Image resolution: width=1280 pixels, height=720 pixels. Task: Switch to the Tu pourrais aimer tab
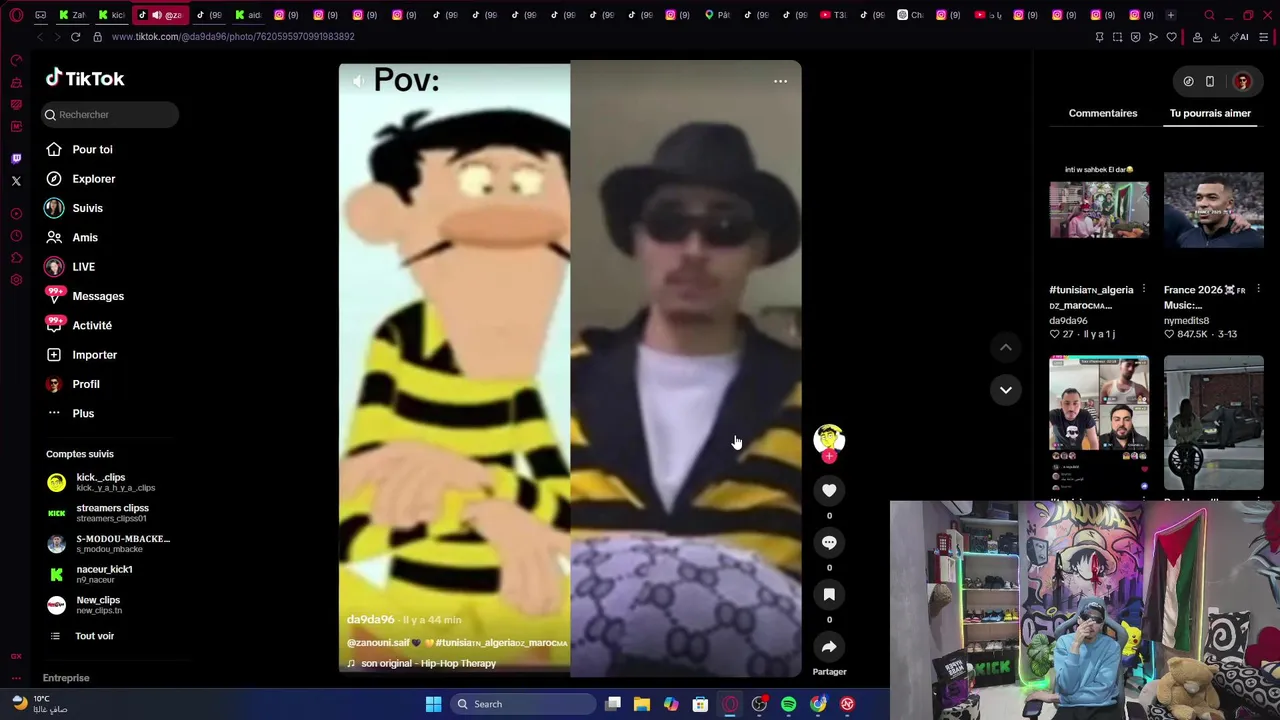pyautogui.click(x=1210, y=113)
